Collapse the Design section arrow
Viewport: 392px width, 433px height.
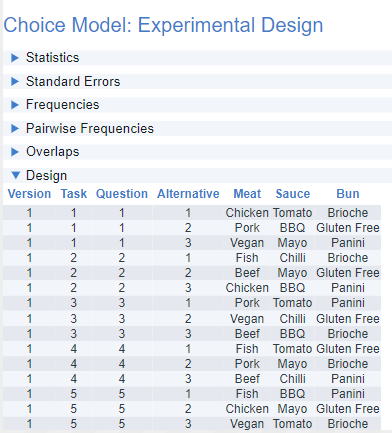(x=15, y=175)
